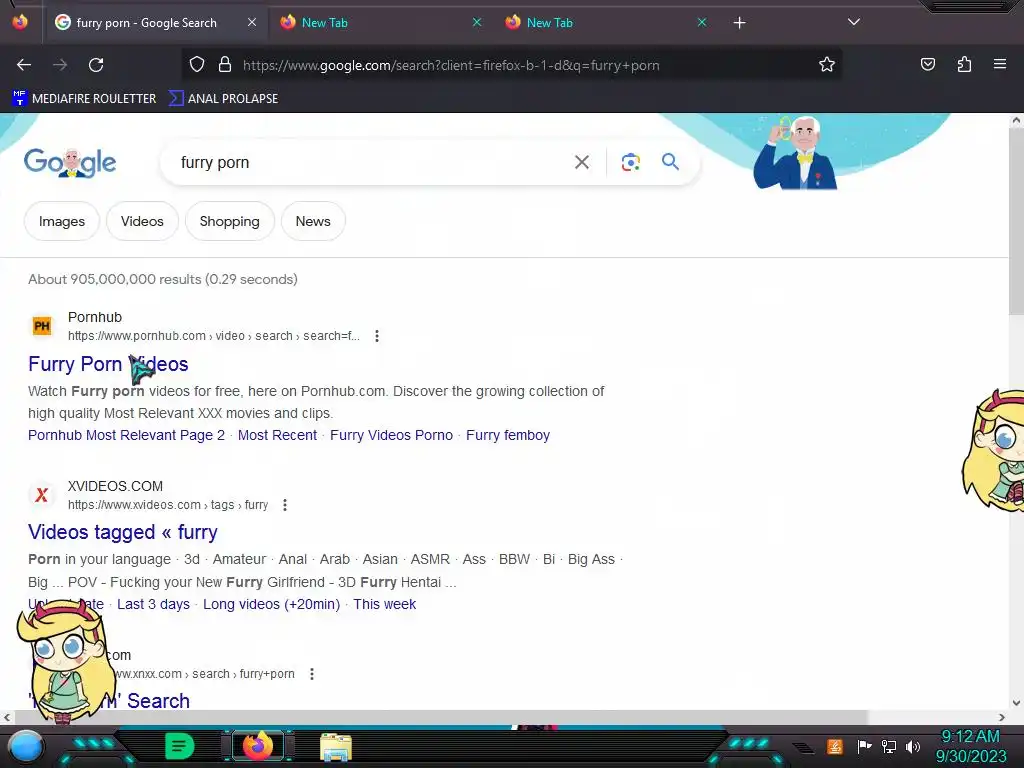Open the Windows Start orb
This screenshot has width=1024, height=768.
[x=26, y=746]
